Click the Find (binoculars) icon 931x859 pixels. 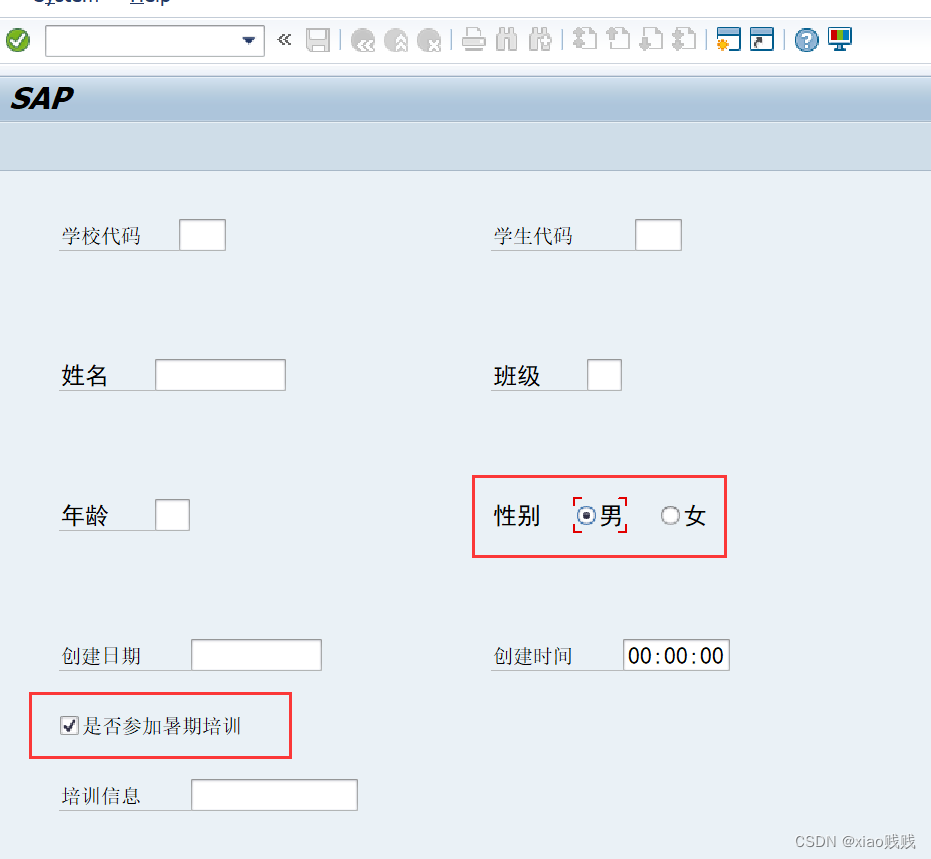click(506, 40)
